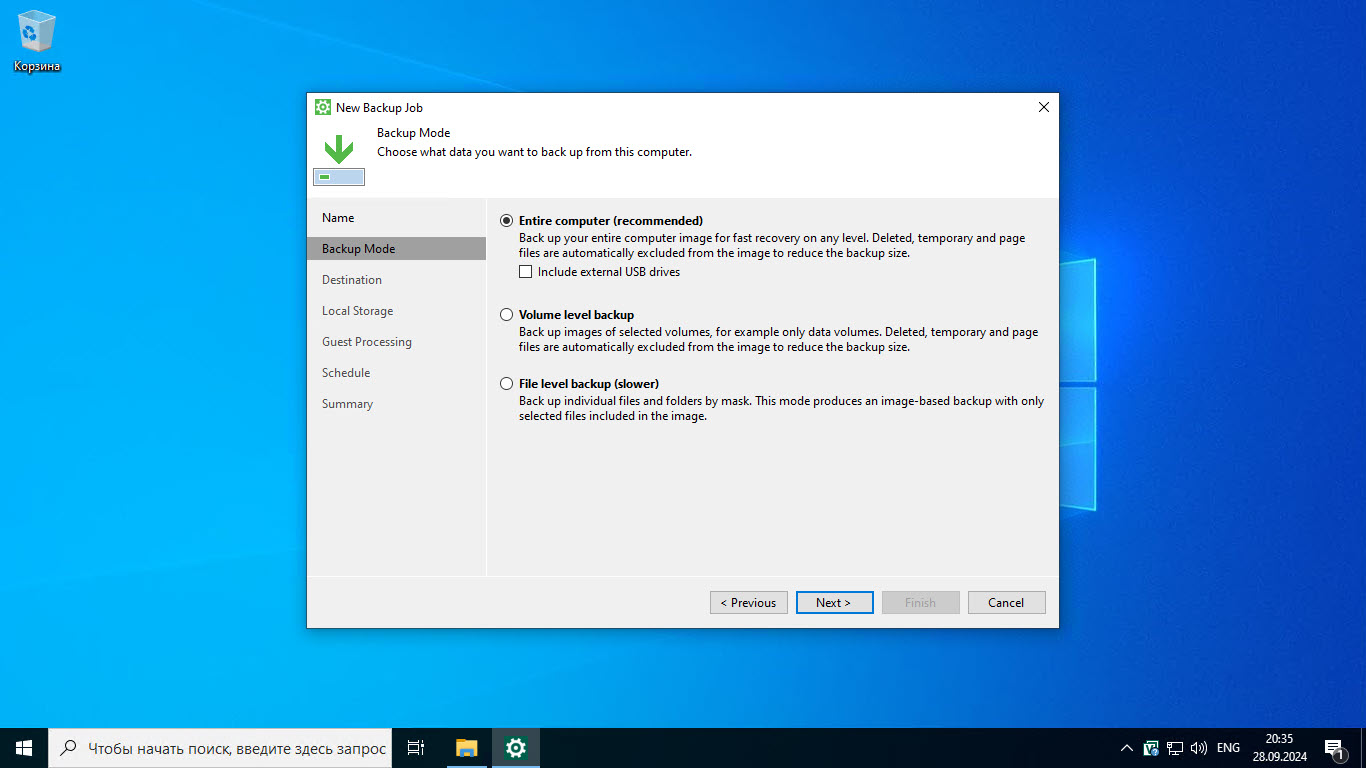The image size is (1366, 768).
Task: Close the New Backup Job window
Action: pos(1044,107)
